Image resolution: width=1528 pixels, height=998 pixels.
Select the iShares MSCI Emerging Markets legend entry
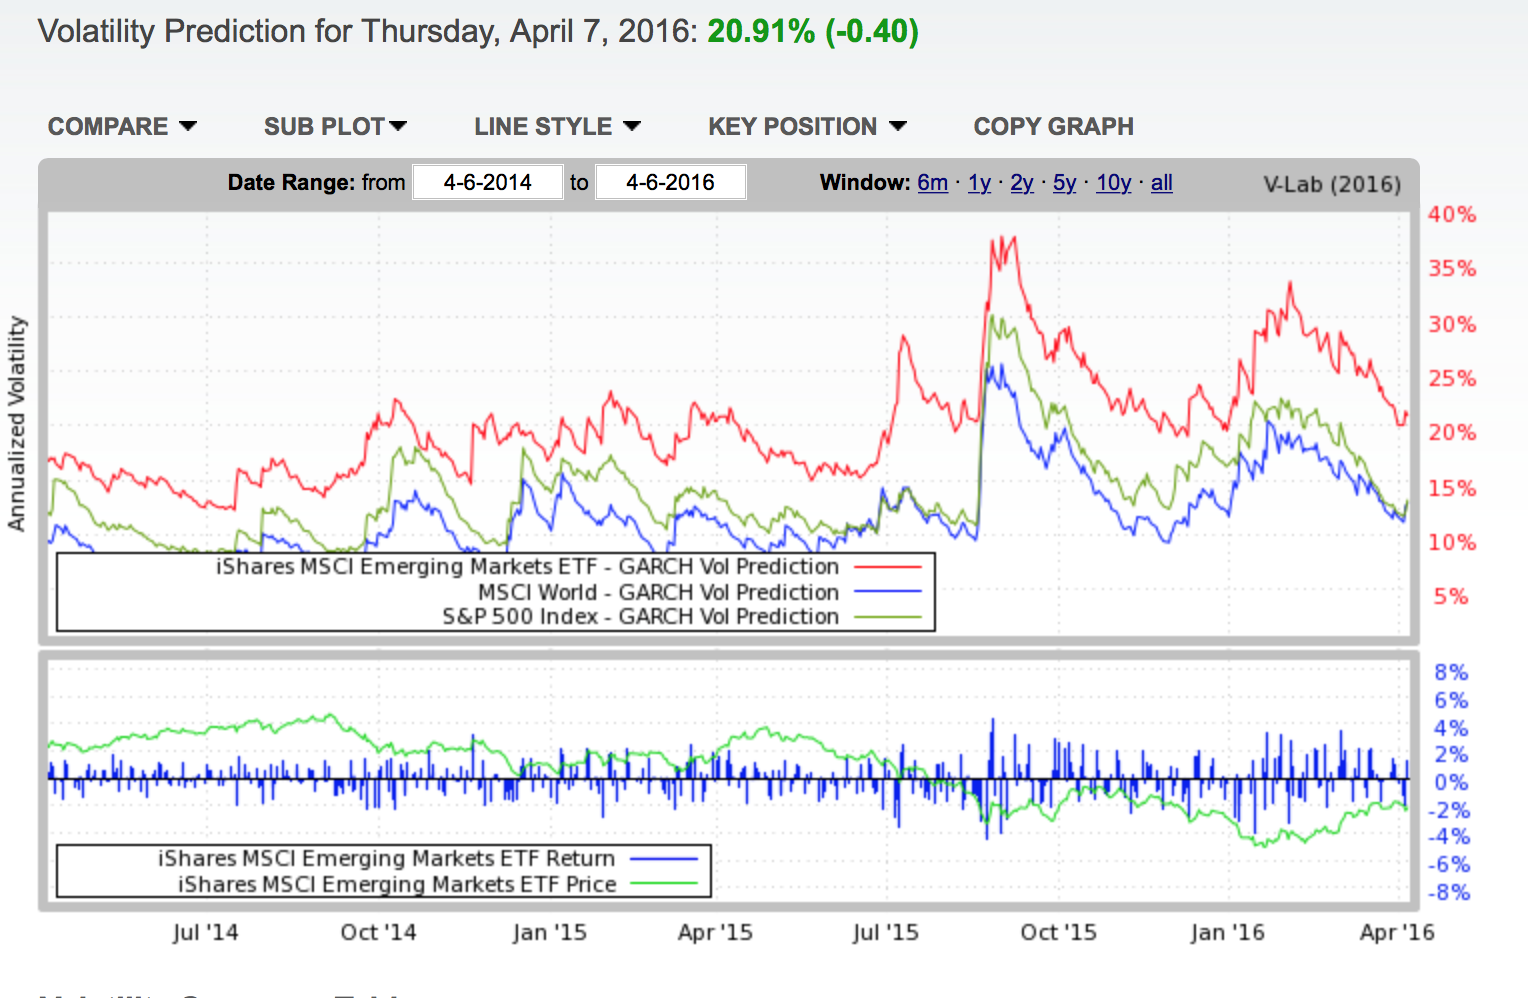tap(528, 566)
